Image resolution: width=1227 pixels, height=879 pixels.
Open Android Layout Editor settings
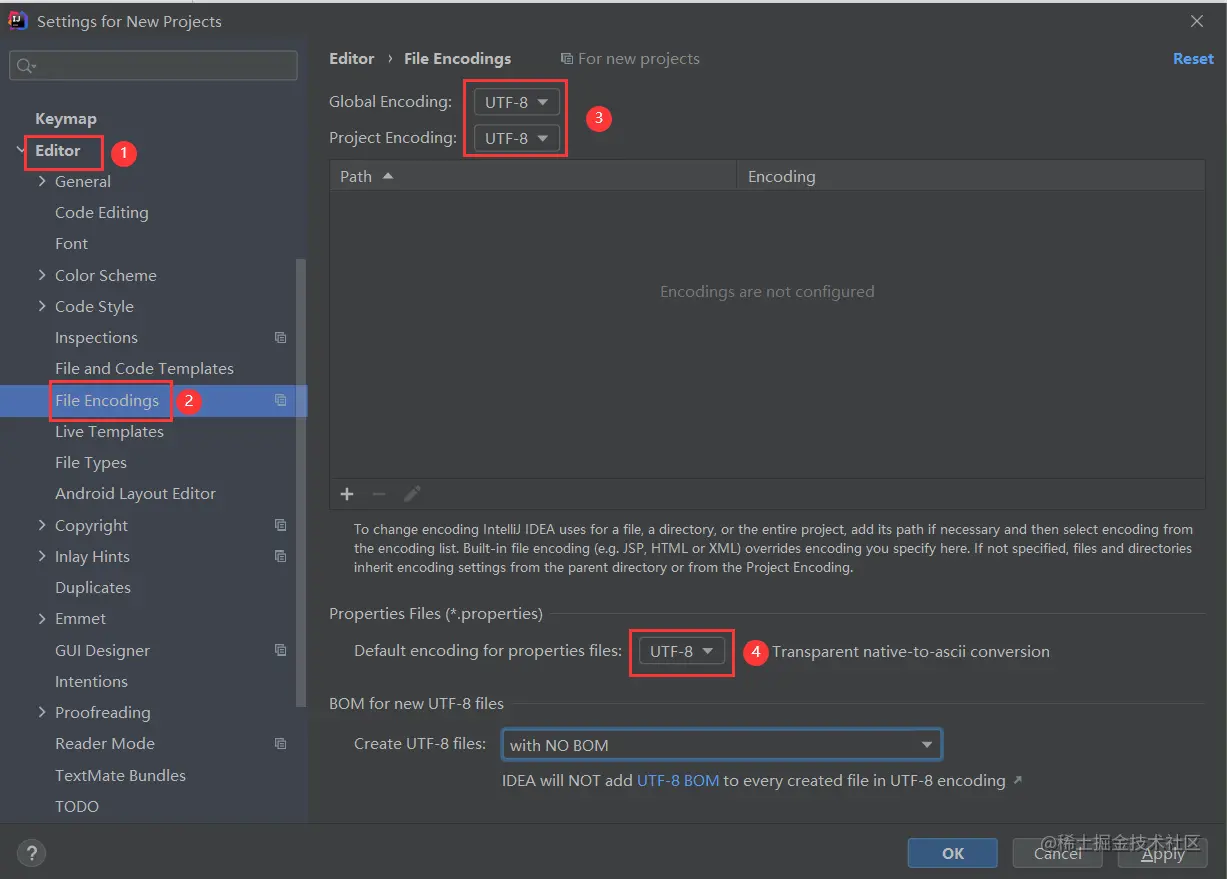click(135, 494)
